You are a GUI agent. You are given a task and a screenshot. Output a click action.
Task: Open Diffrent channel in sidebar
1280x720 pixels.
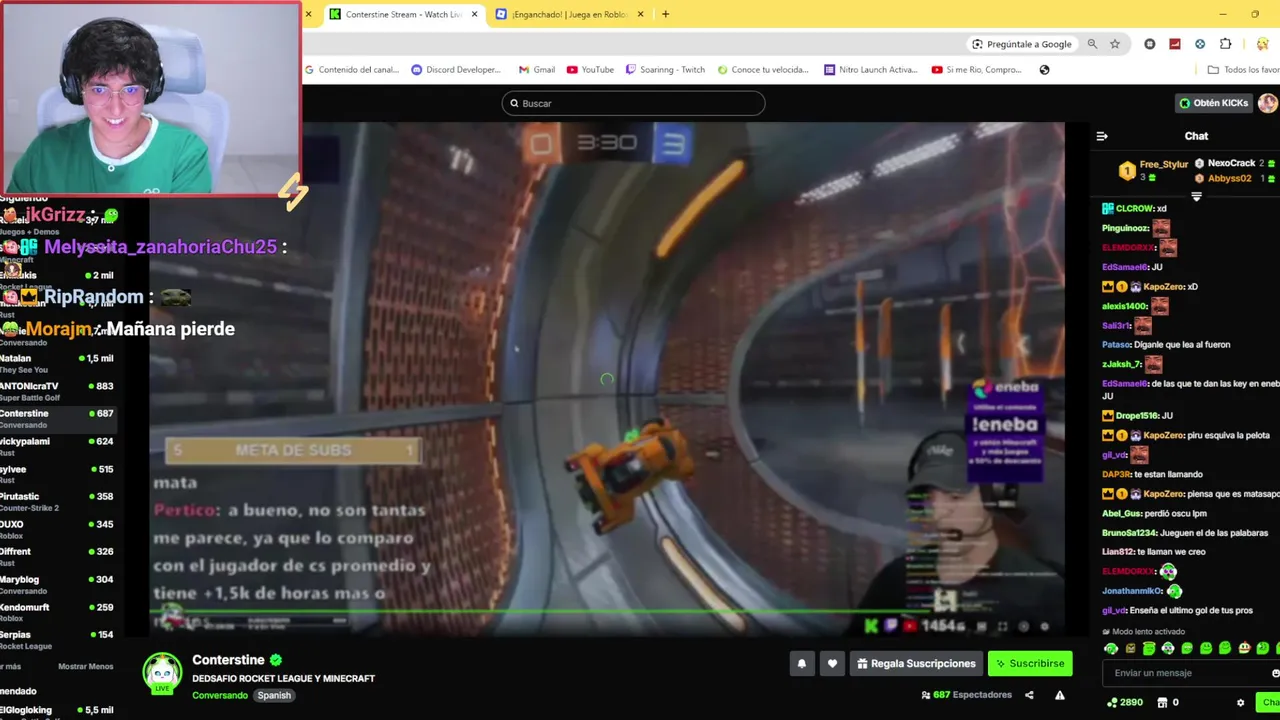pyautogui.click(x=57, y=556)
